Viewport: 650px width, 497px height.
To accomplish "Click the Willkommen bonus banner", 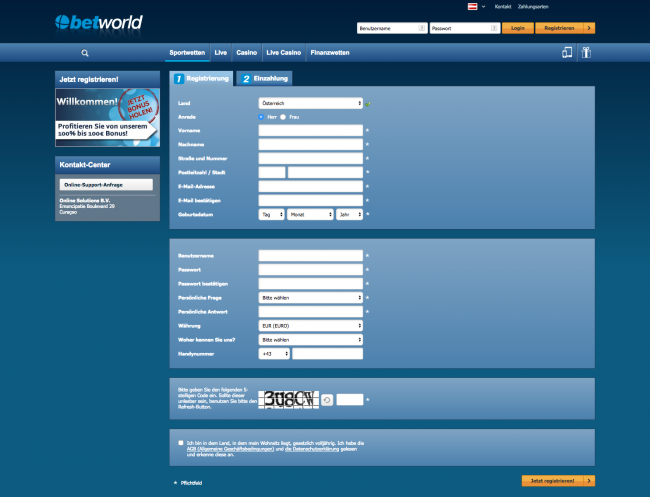I will 107,117.
